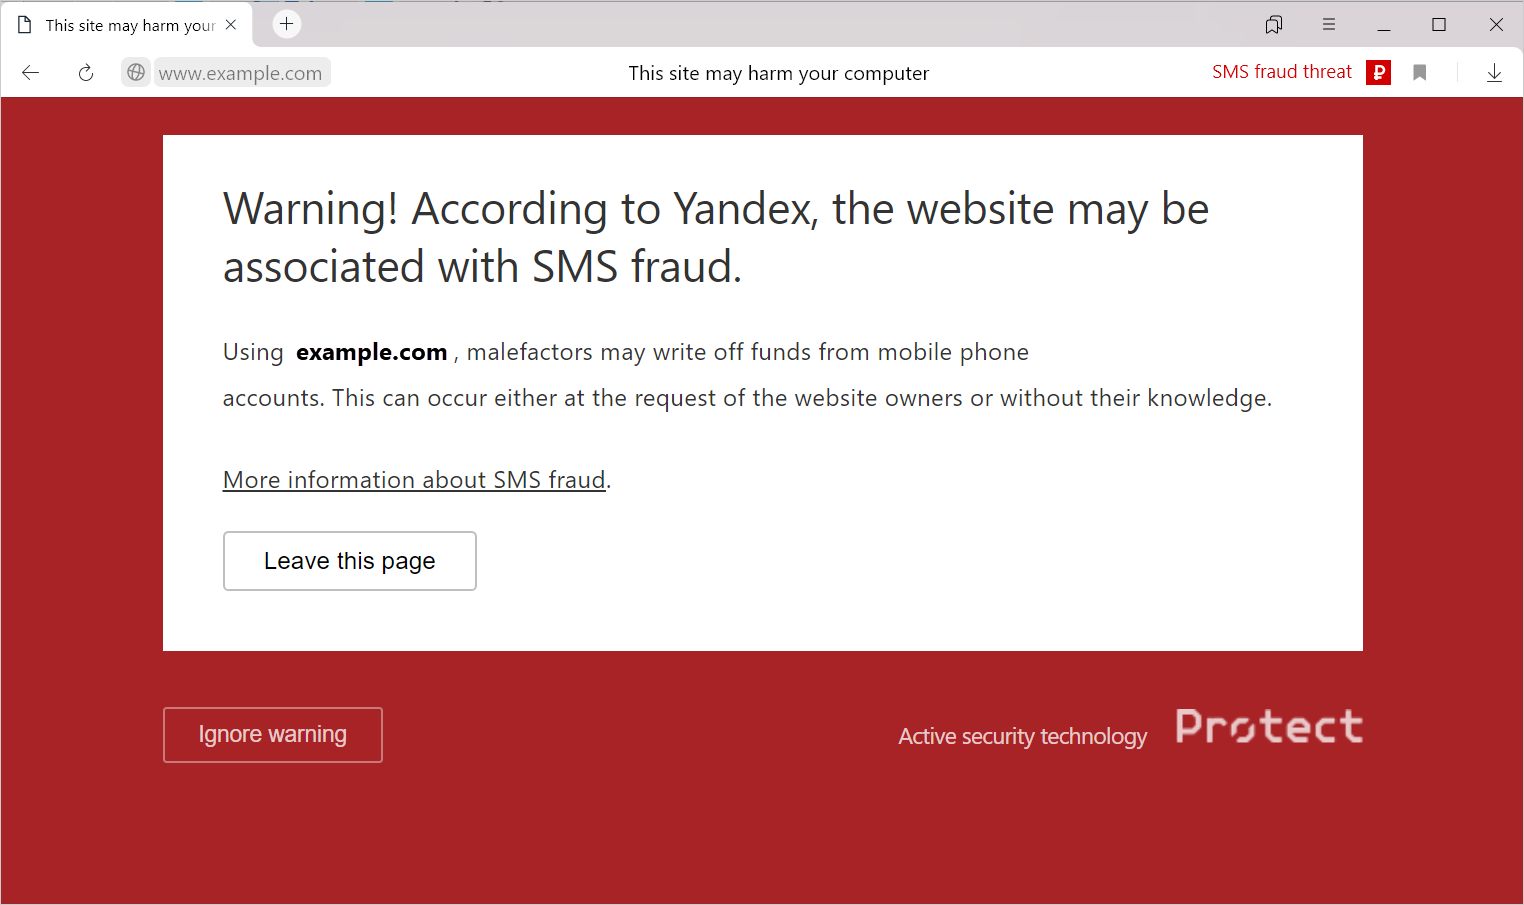Image resolution: width=1524 pixels, height=905 pixels.
Task: Go back using the back arrow
Action: pyautogui.click(x=31, y=73)
